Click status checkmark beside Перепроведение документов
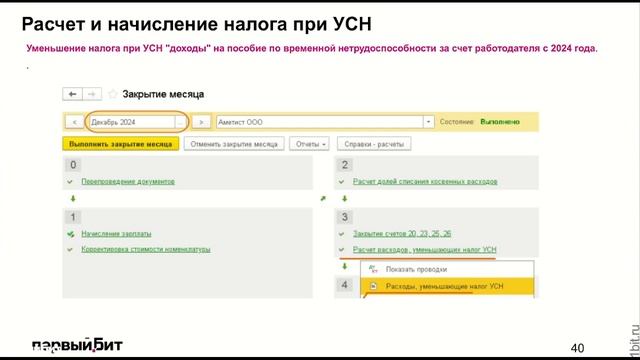This screenshot has height=360, width=640. (70, 182)
